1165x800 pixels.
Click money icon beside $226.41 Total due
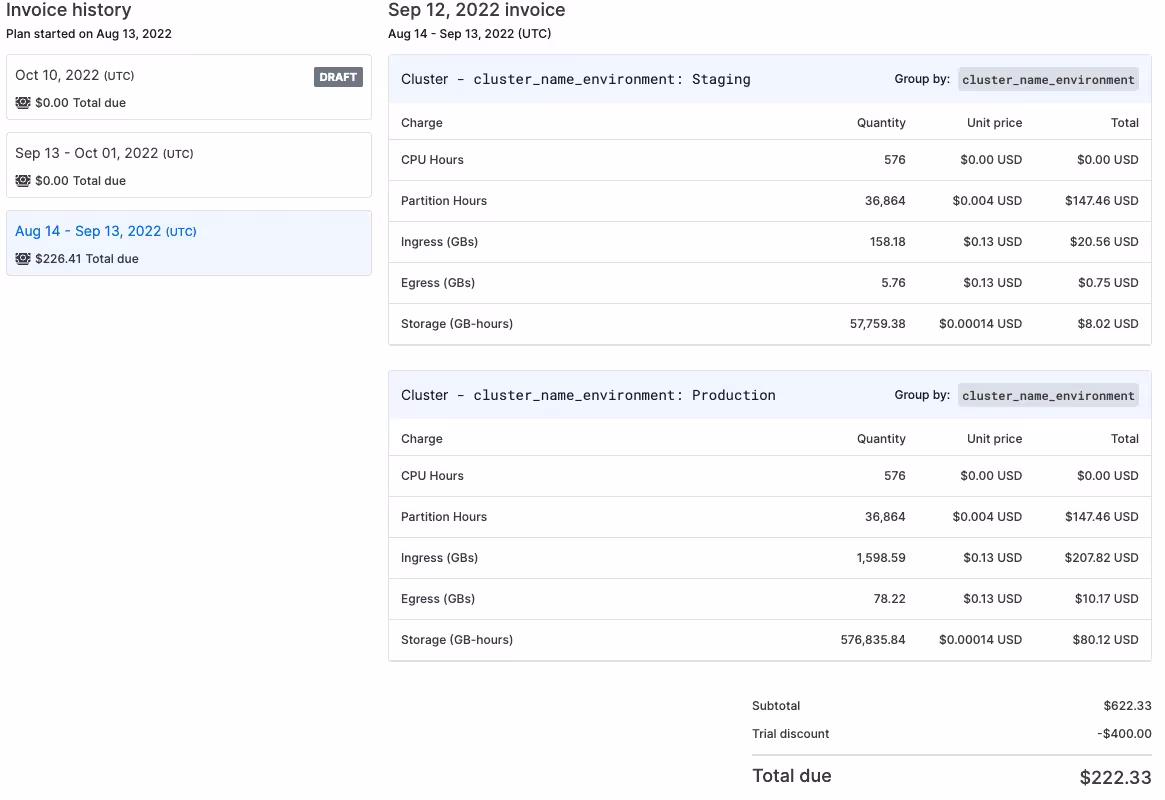coord(23,258)
